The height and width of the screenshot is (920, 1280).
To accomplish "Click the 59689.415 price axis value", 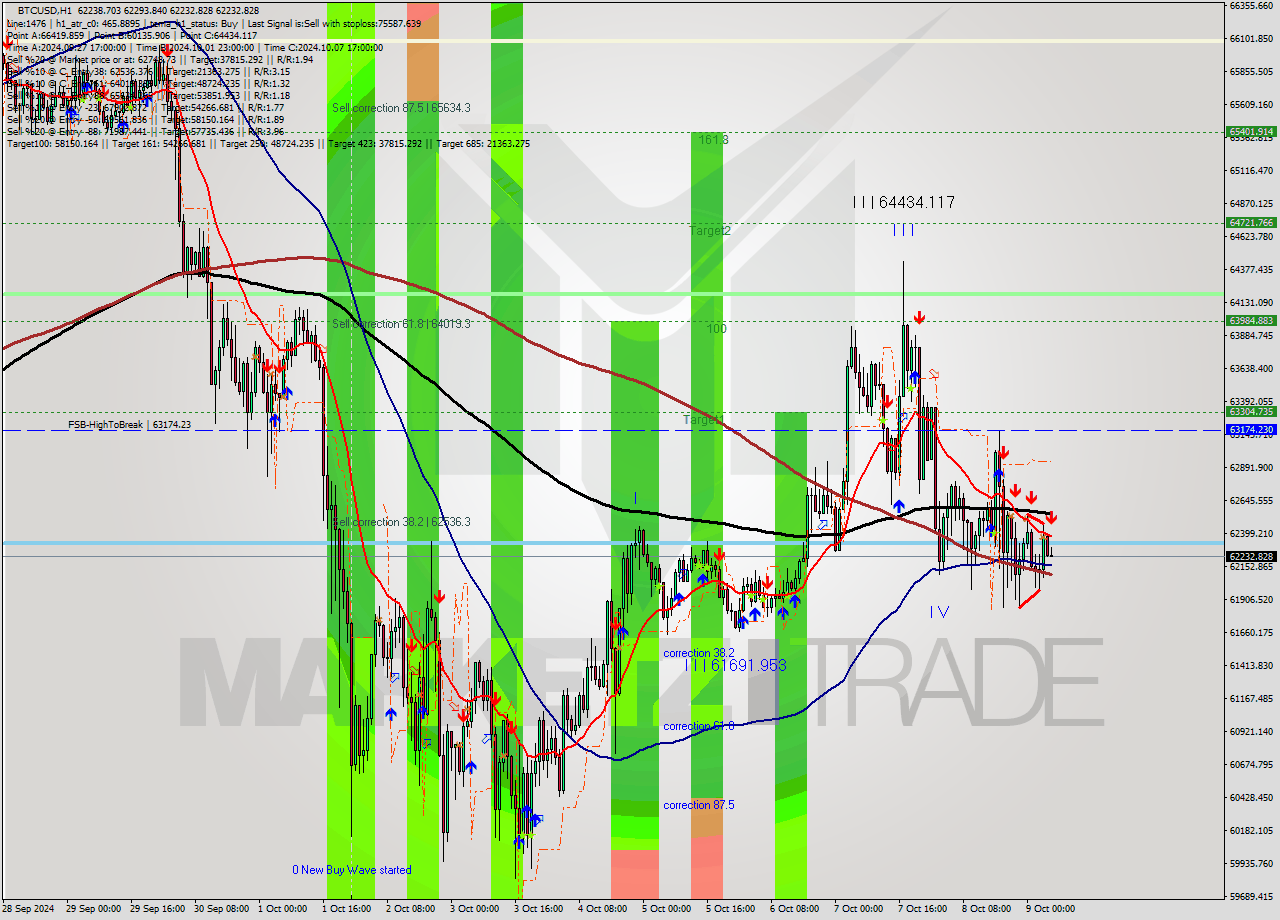I will 1251,896.
